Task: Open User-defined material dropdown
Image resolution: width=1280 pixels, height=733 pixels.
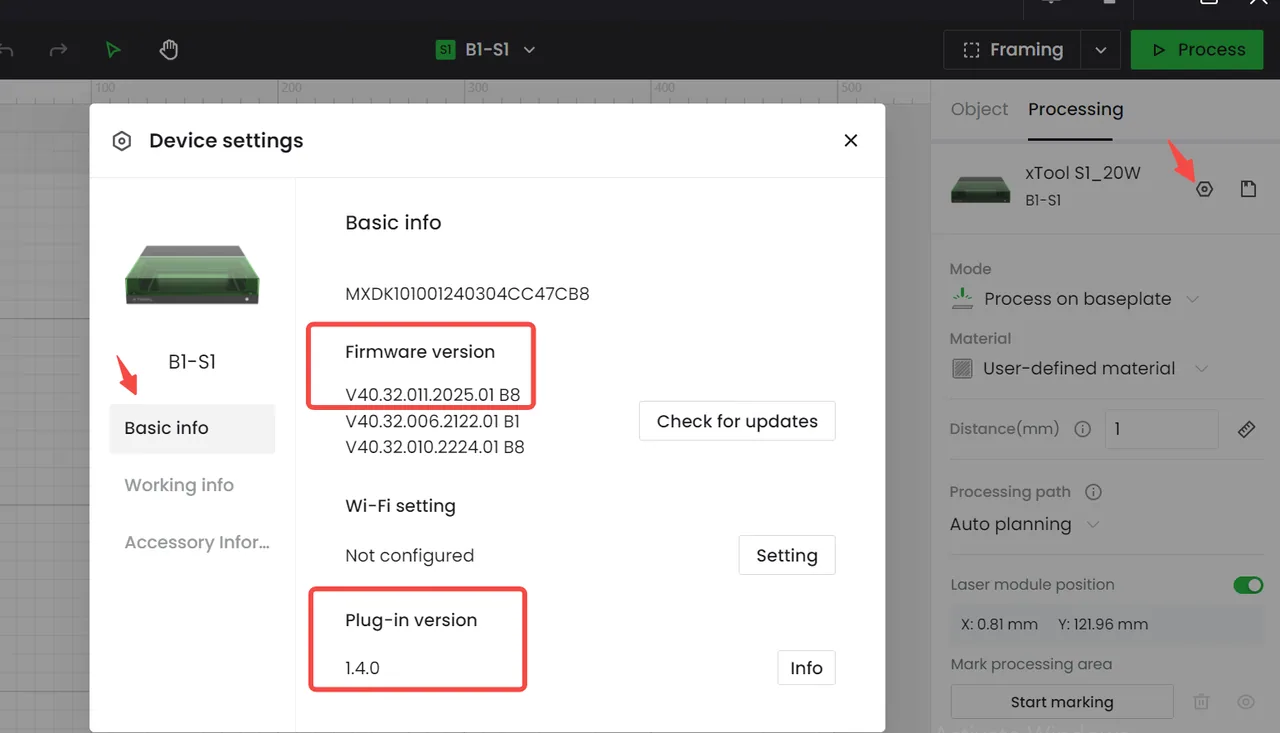Action: [1202, 369]
